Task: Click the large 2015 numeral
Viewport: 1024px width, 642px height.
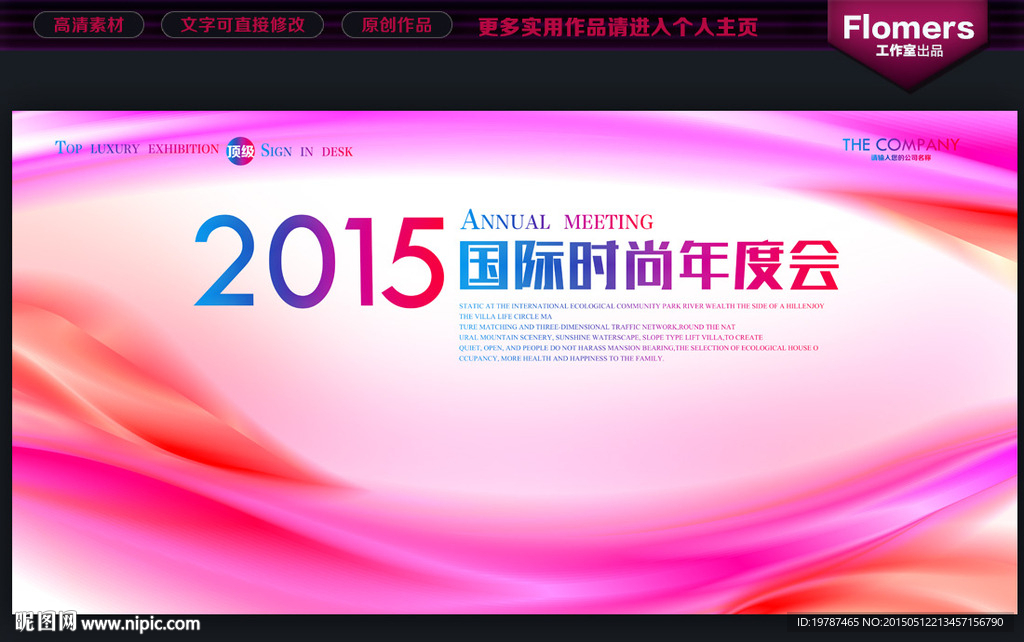Action: (x=319, y=262)
